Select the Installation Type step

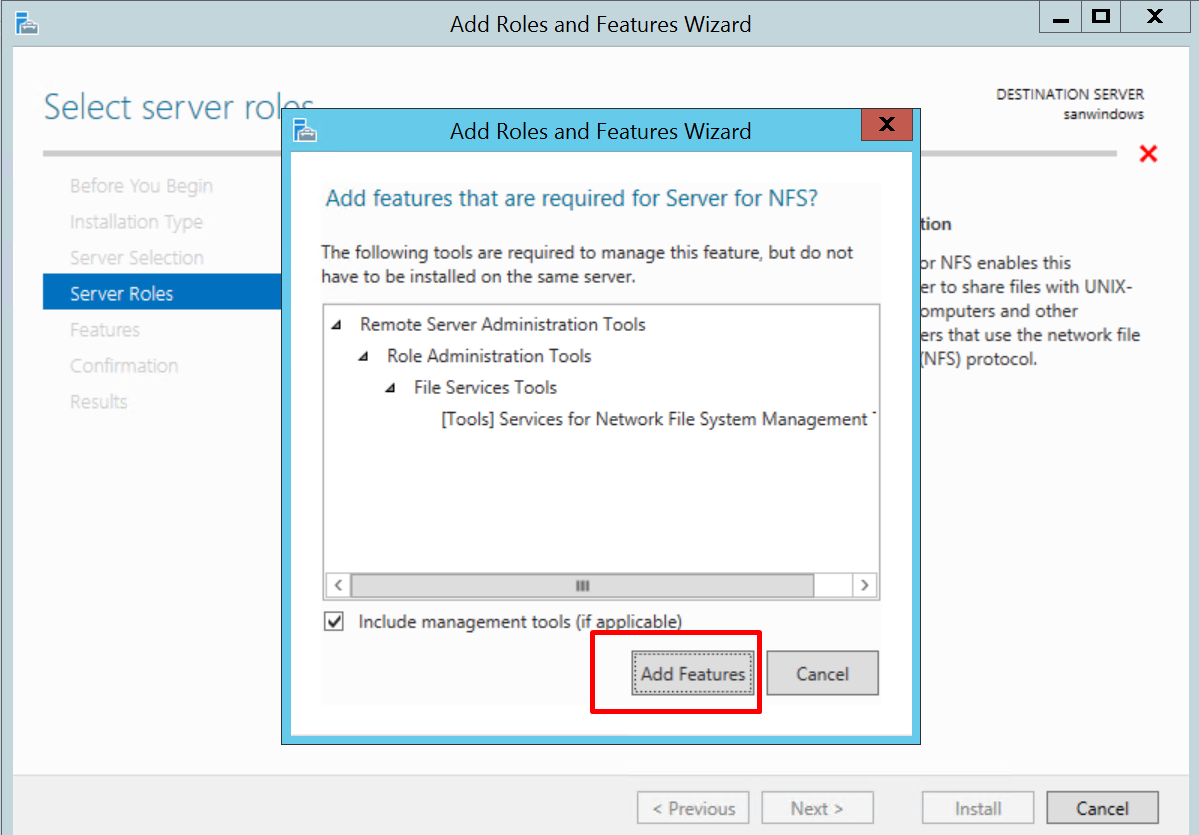(x=136, y=222)
